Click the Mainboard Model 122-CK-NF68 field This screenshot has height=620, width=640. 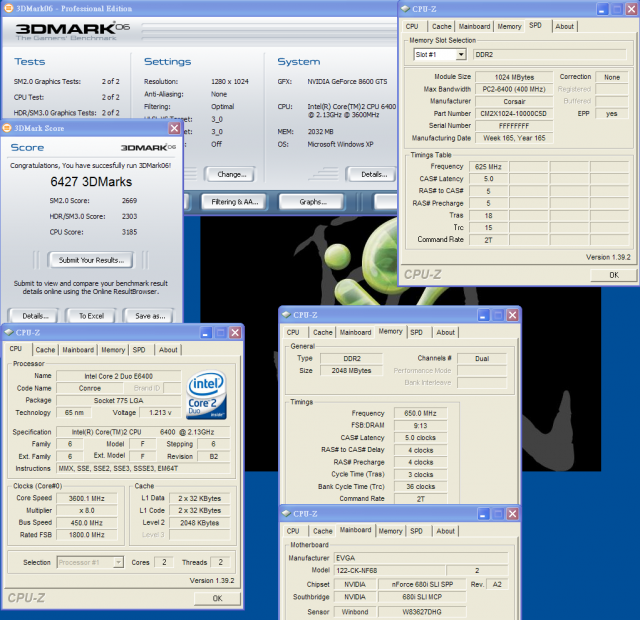pyautogui.click(x=389, y=570)
